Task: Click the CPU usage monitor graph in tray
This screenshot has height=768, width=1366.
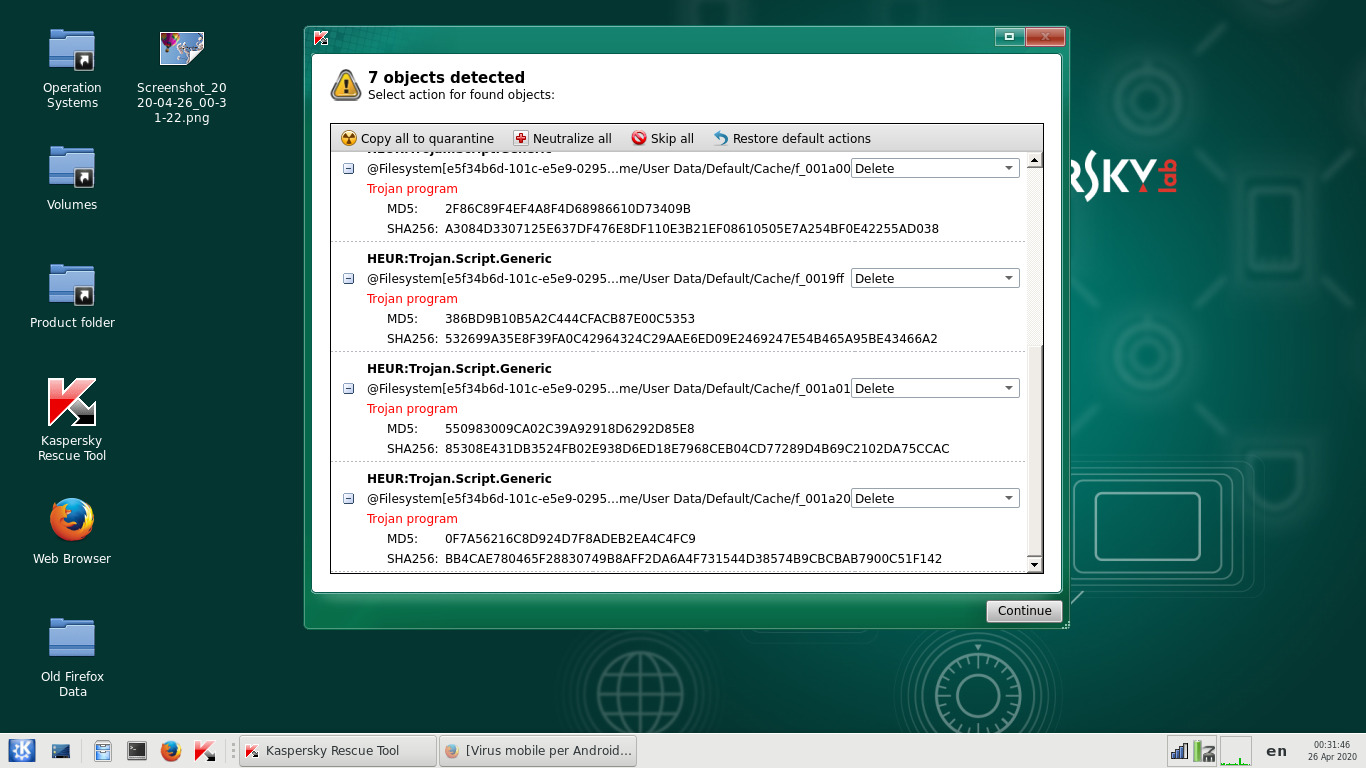Action: [x=1236, y=751]
